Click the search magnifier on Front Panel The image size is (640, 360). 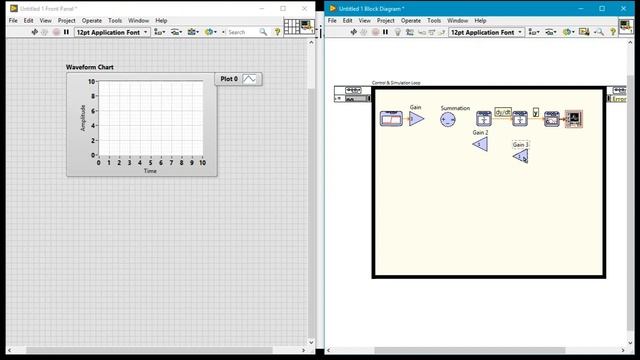pyautogui.click(x=263, y=32)
